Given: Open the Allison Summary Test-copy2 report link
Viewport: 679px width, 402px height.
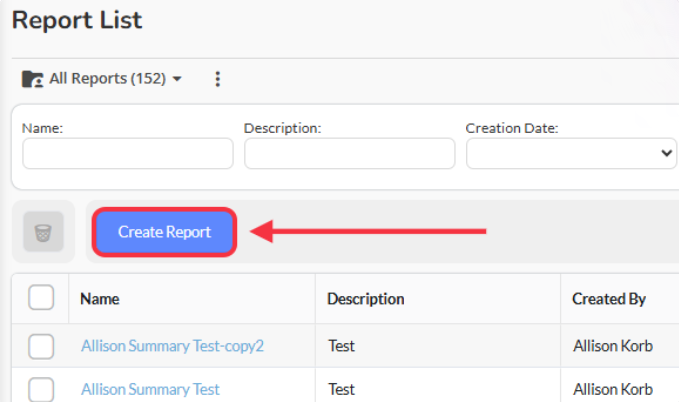Looking at the screenshot, I should pyautogui.click(x=172, y=346).
